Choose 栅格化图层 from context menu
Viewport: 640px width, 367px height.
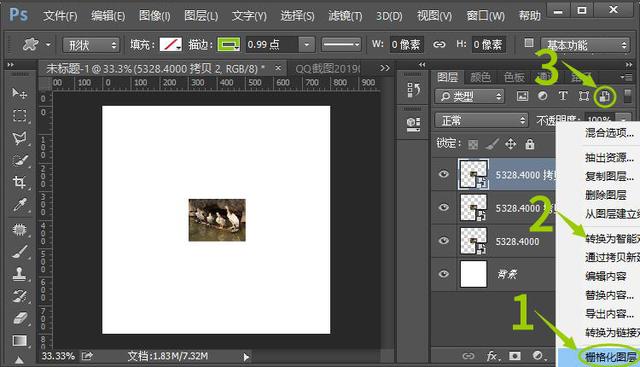click(x=610, y=357)
